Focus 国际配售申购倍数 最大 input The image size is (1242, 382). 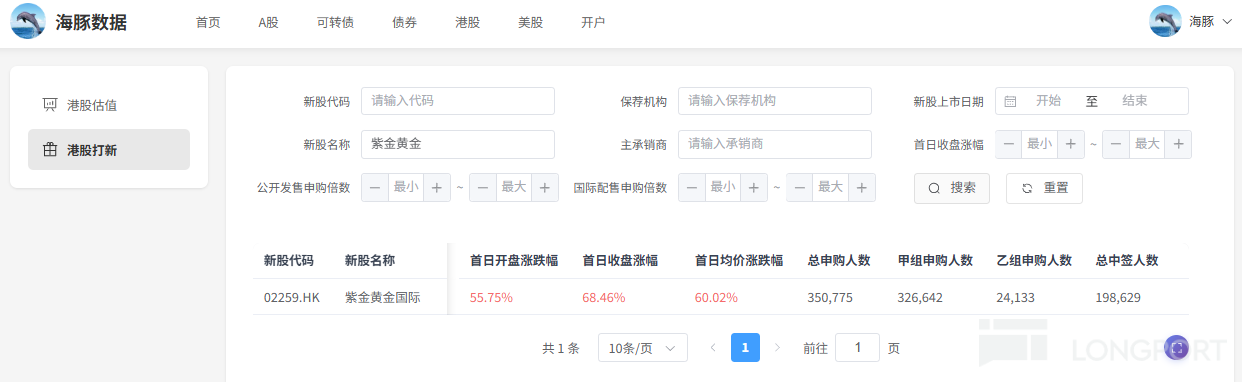831,187
